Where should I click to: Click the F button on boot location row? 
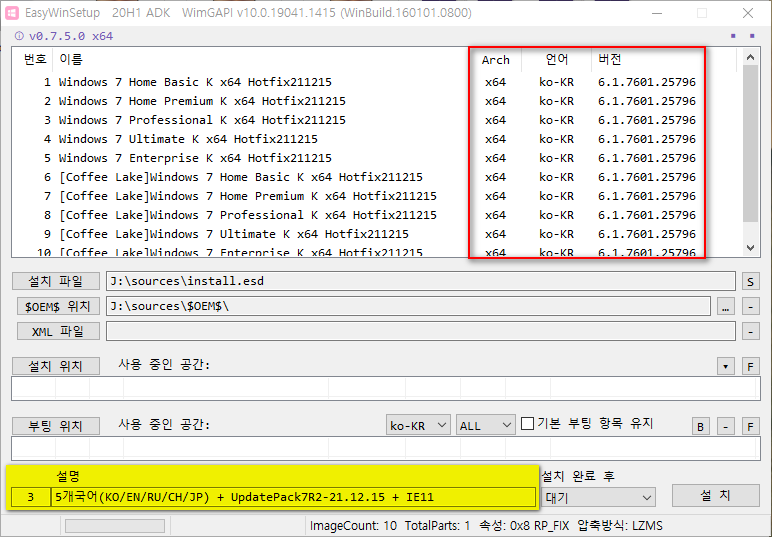[750, 426]
